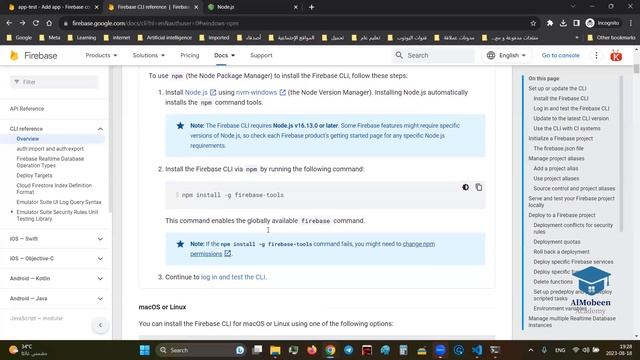Open the Products dropdown menu
Screen dimensions: 640x360
(101, 55)
